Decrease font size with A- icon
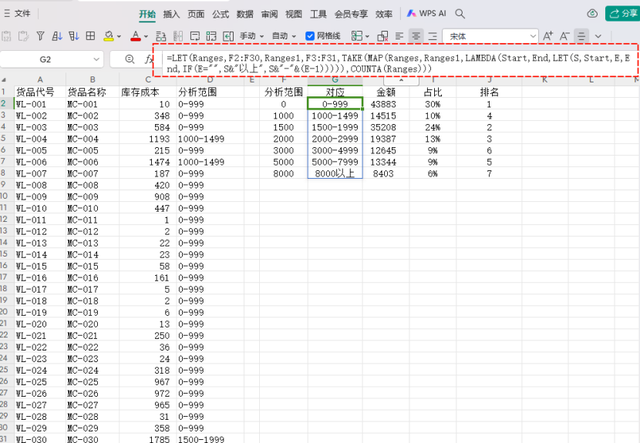The width and height of the screenshot is (640, 443). coord(564,36)
